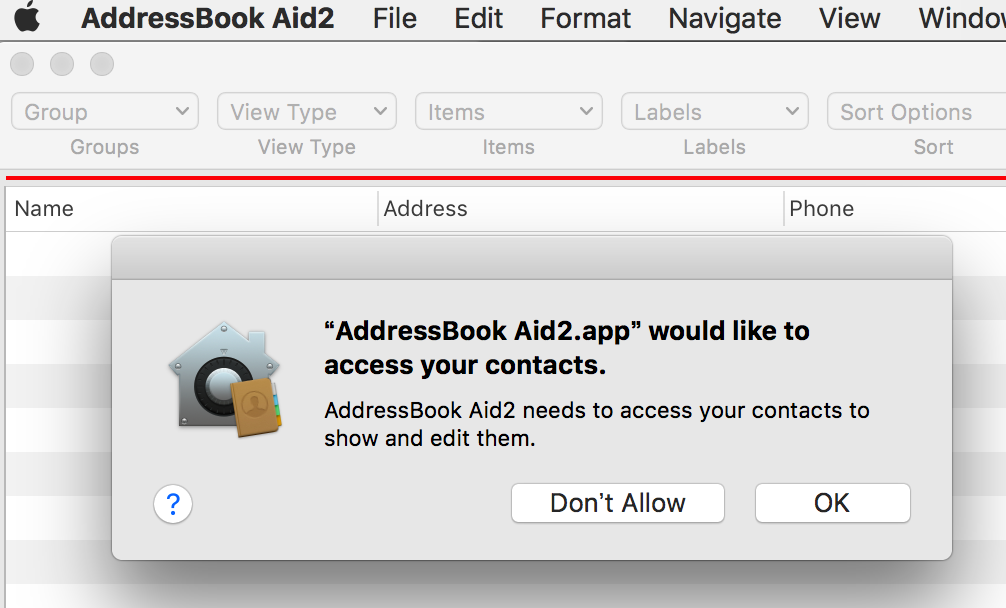The height and width of the screenshot is (608, 1006).
Task: Open the Group dropdown
Action: pyautogui.click(x=105, y=112)
